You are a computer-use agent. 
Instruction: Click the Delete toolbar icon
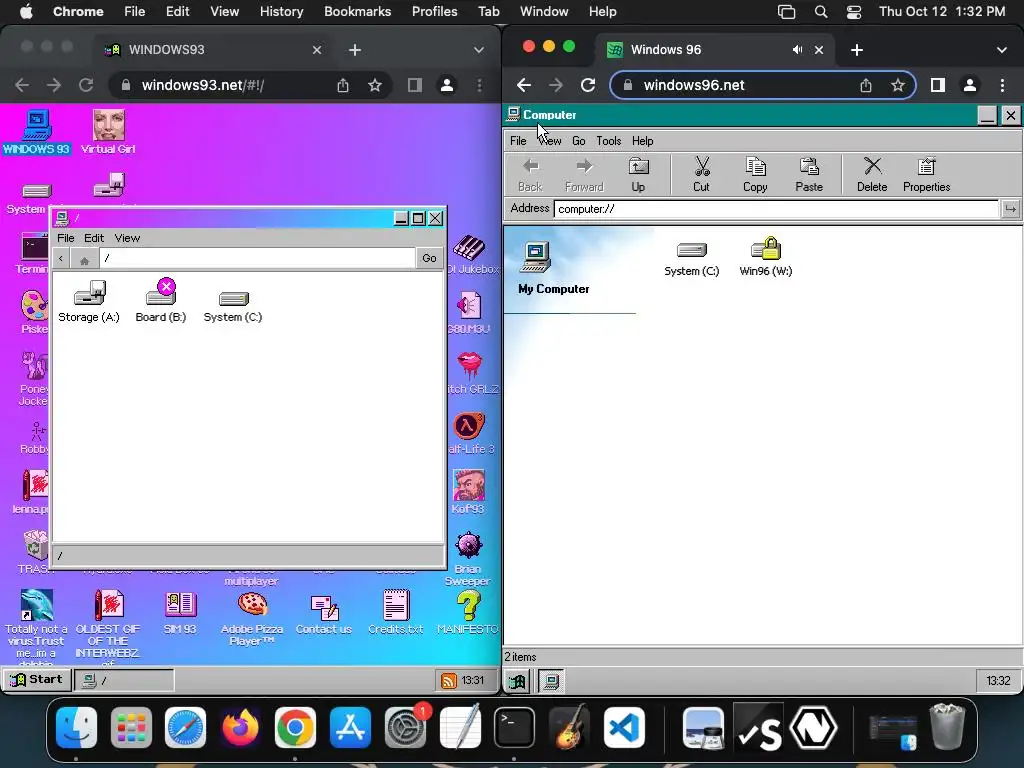pyautogui.click(x=872, y=174)
